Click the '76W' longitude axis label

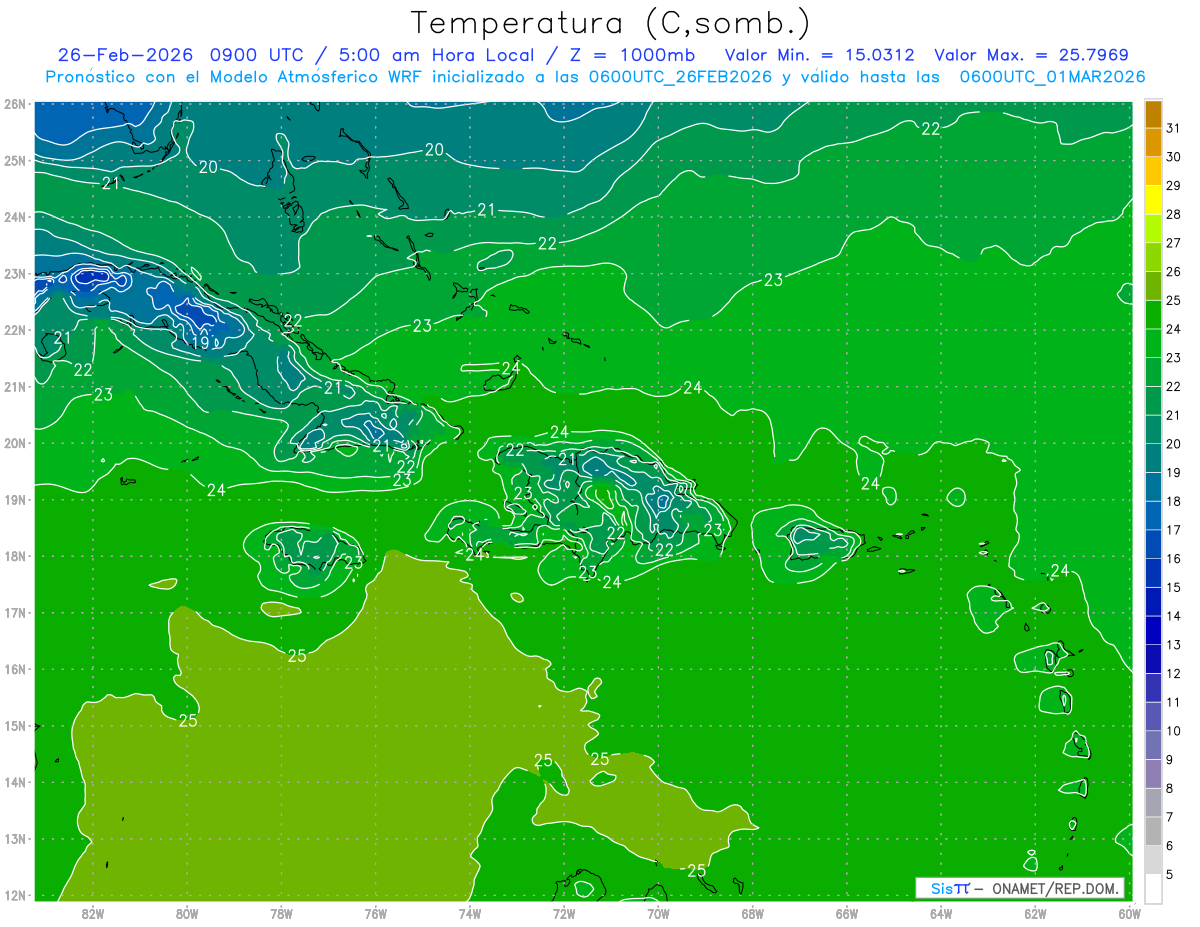[376, 912]
